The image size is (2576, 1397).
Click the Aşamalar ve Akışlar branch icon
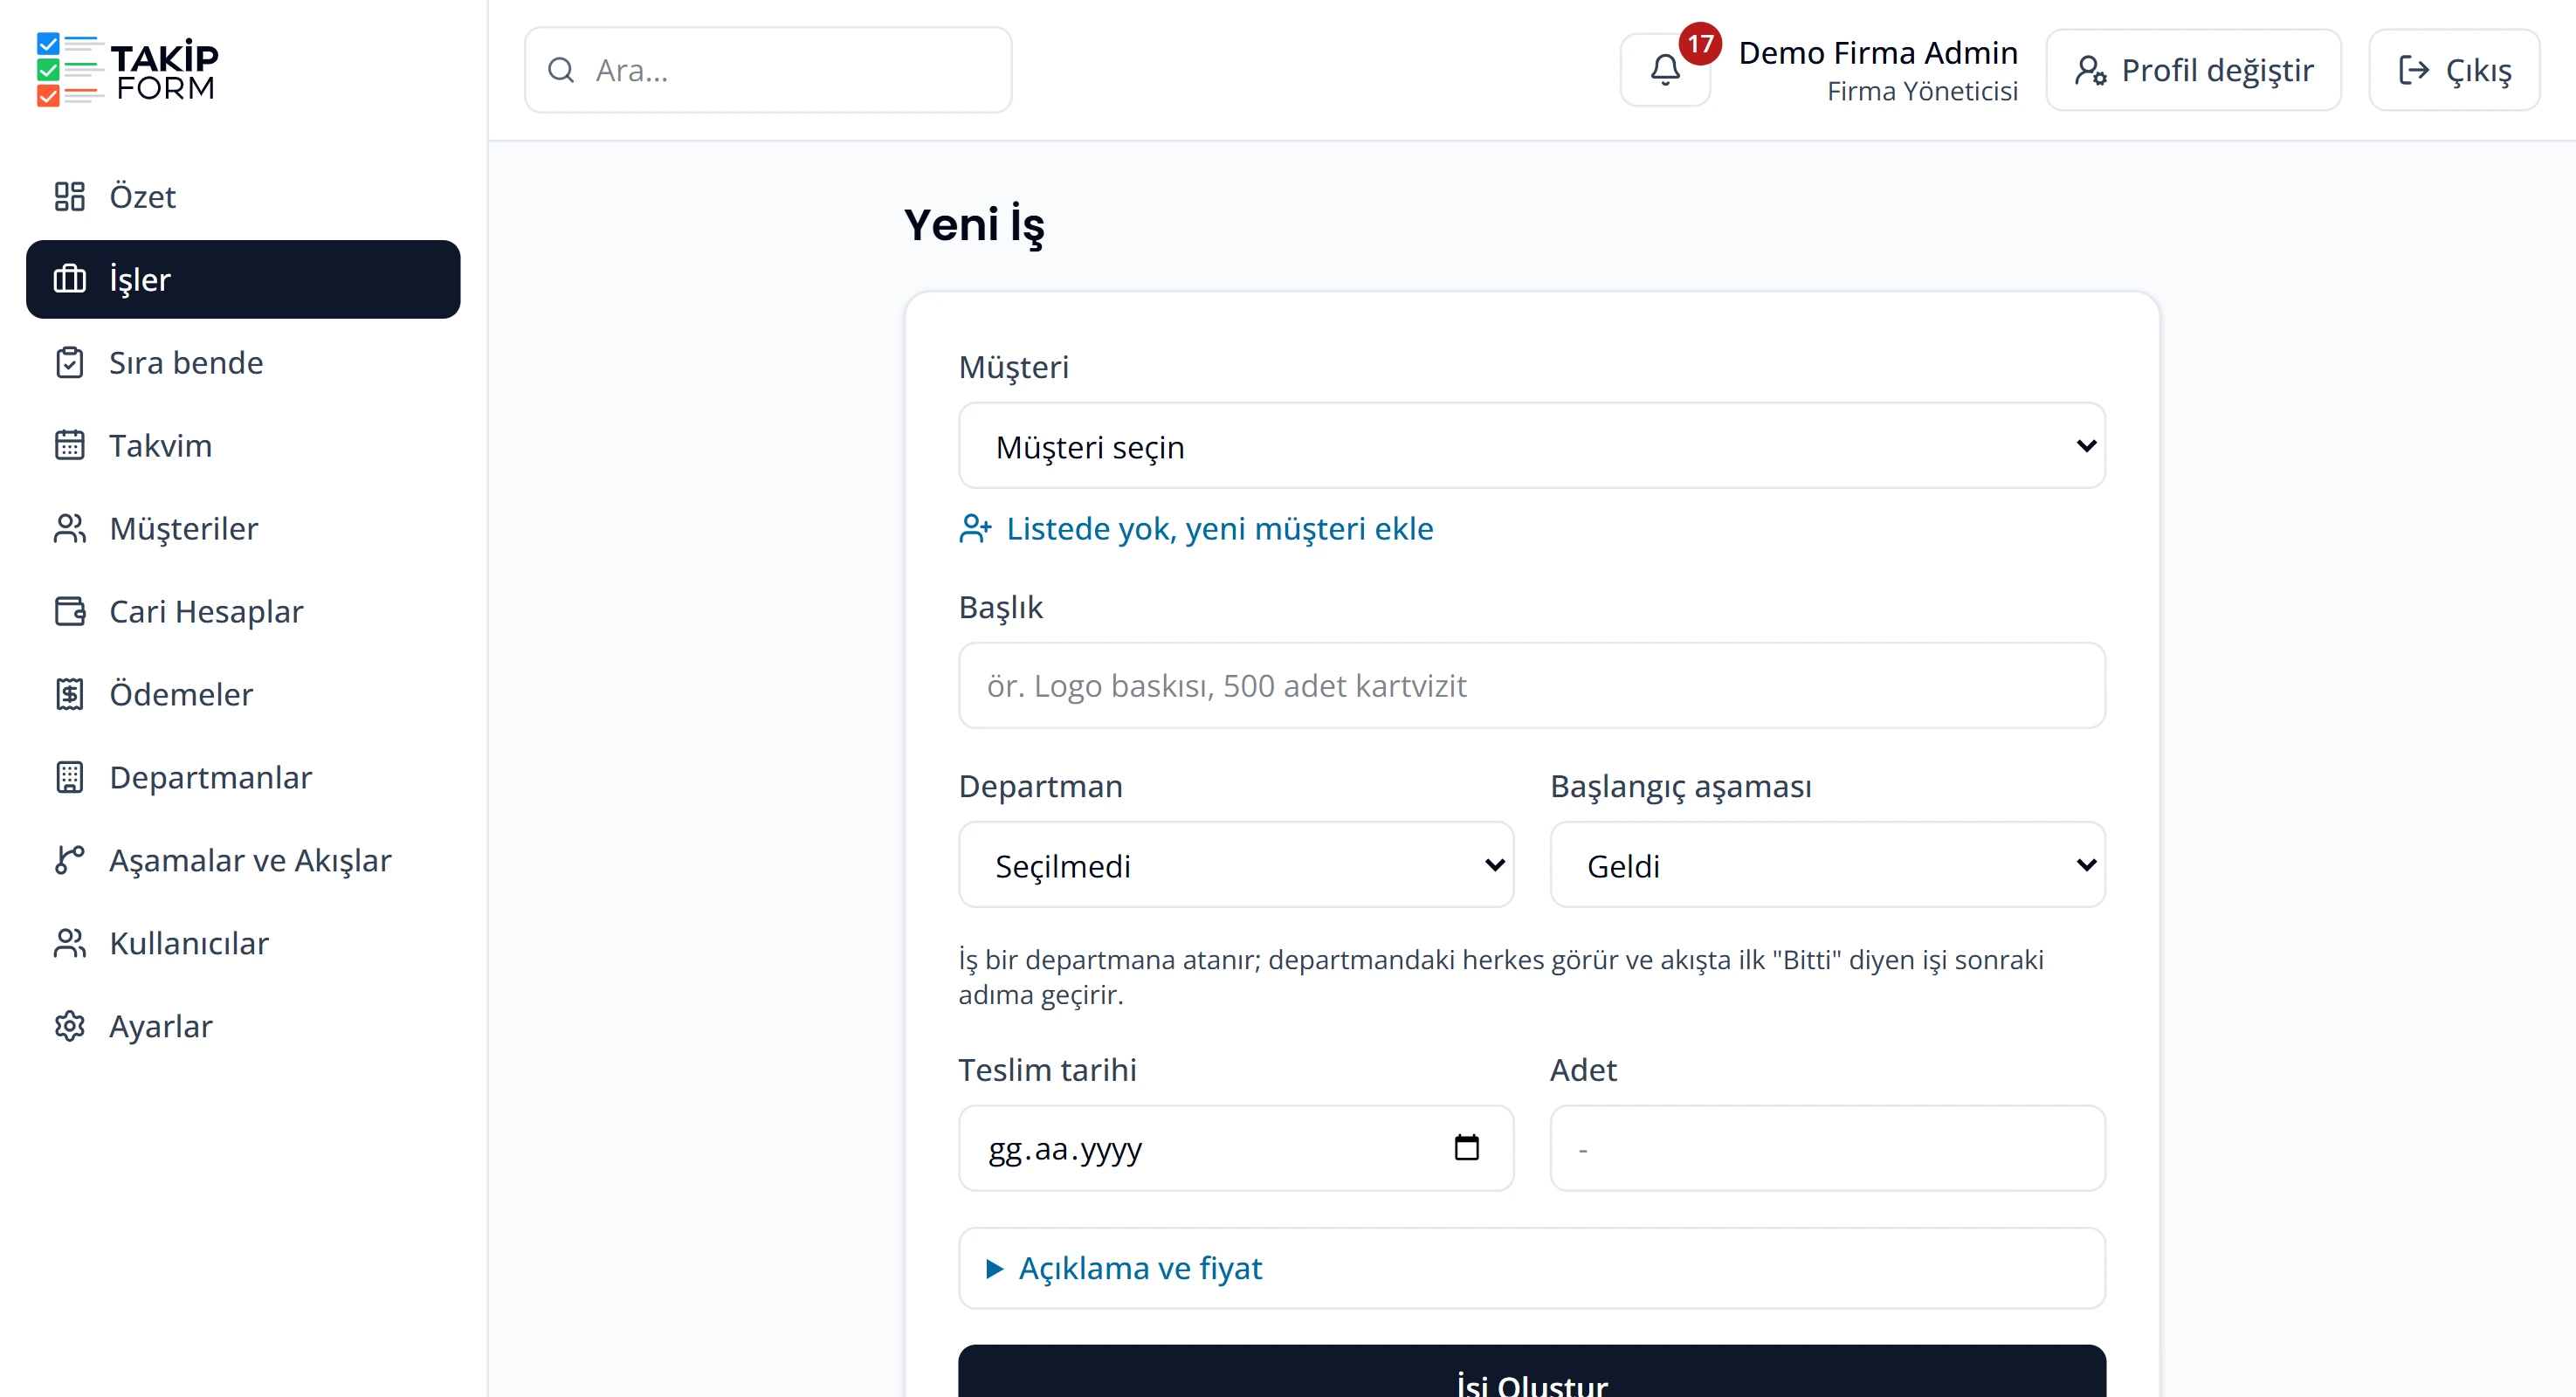(69, 860)
